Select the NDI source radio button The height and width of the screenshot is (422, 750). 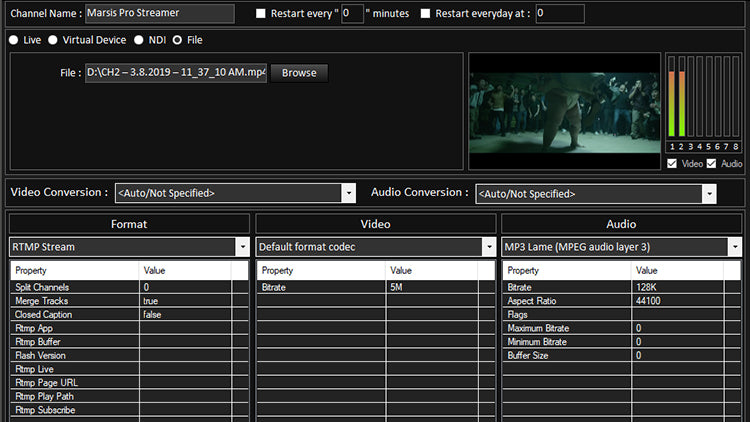click(x=140, y=40)
